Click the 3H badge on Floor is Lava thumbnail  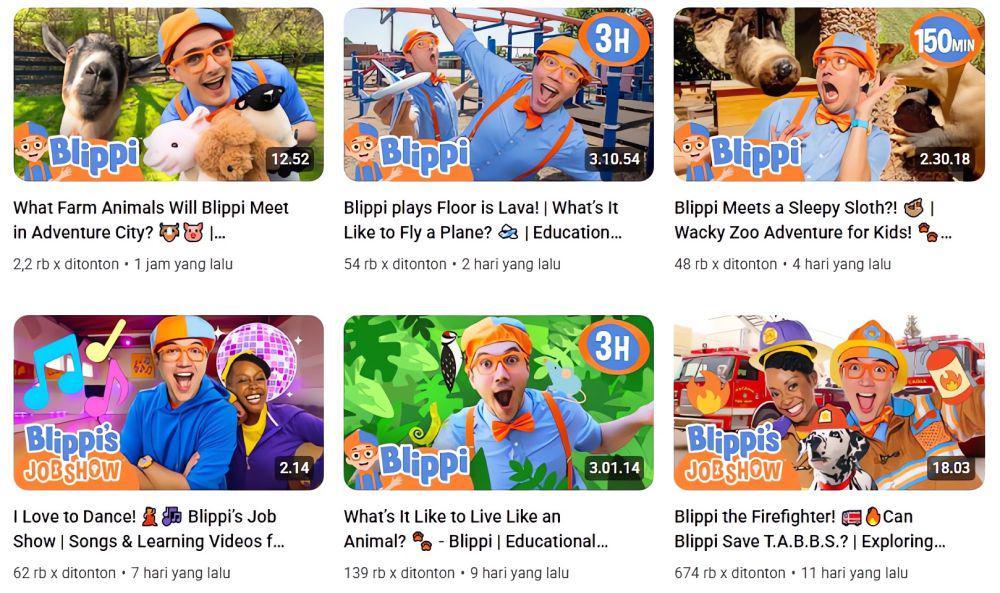click(614, 40)
